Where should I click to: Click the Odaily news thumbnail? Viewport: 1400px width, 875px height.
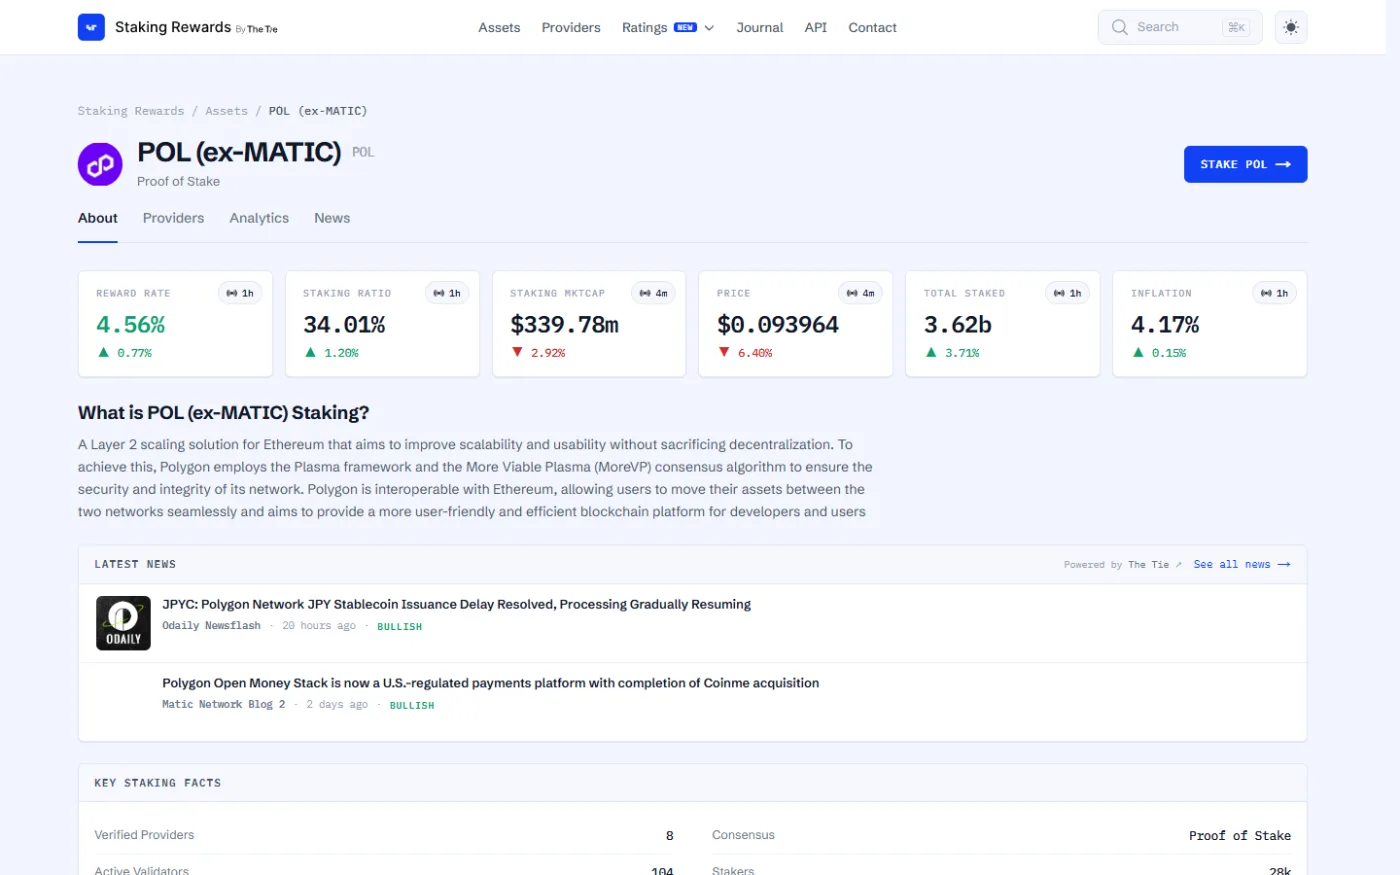(123, 623)
